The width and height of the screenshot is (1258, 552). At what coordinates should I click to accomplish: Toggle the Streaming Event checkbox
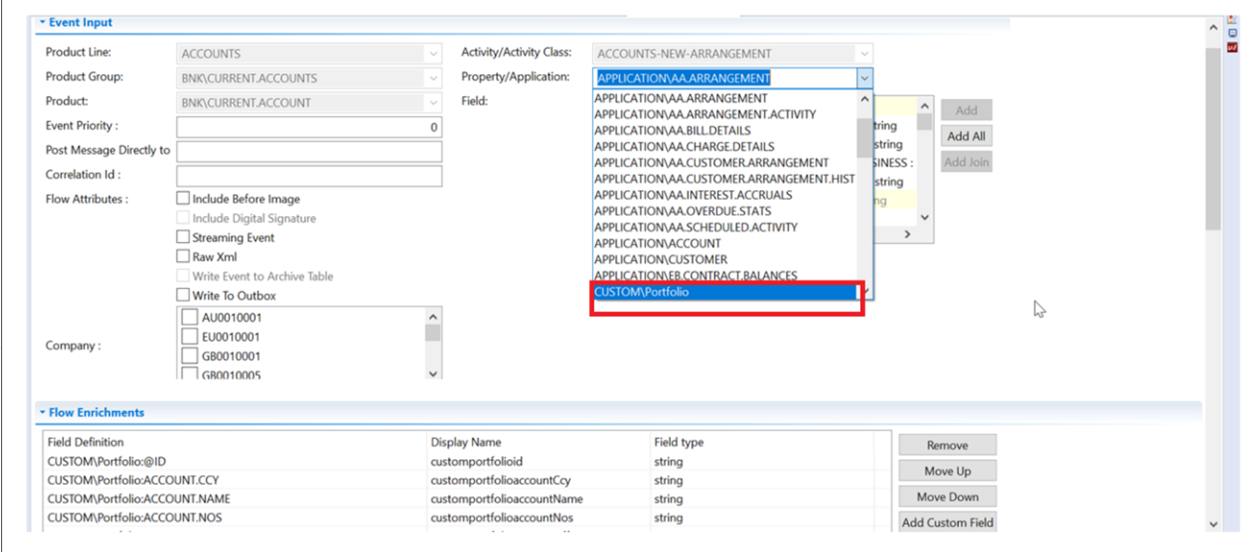click(183, 238)
